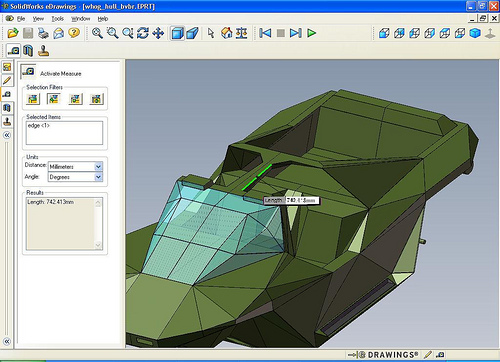Toggle the Perspective view icon
This screenshot has height=362, width=500.
(x=192, y=33)
